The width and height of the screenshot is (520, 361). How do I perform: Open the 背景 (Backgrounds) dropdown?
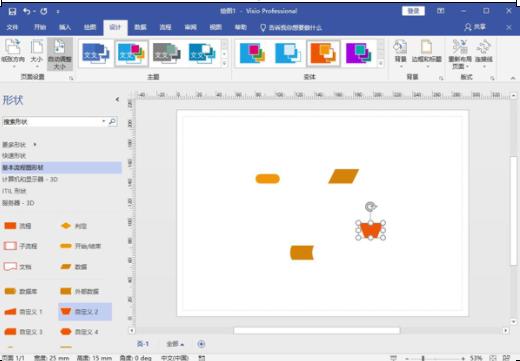click(400, 53)
